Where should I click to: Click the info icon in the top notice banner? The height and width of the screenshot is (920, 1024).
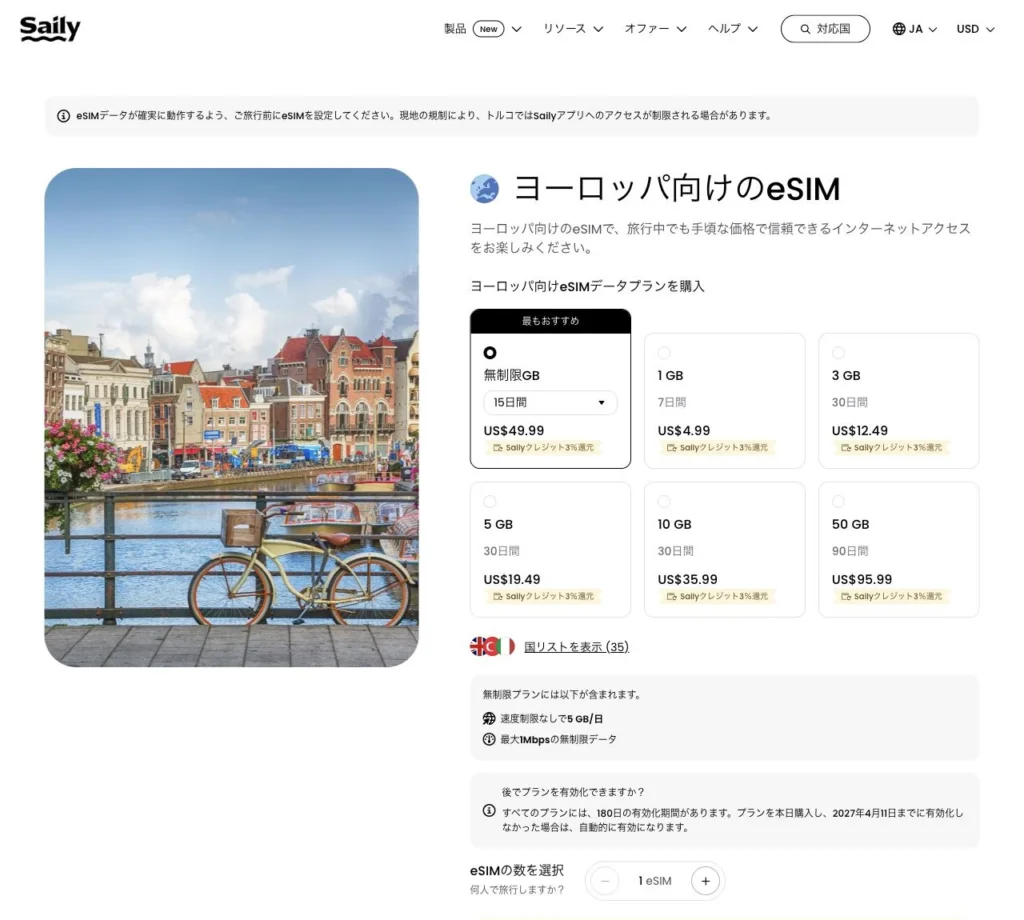[63, 116]
